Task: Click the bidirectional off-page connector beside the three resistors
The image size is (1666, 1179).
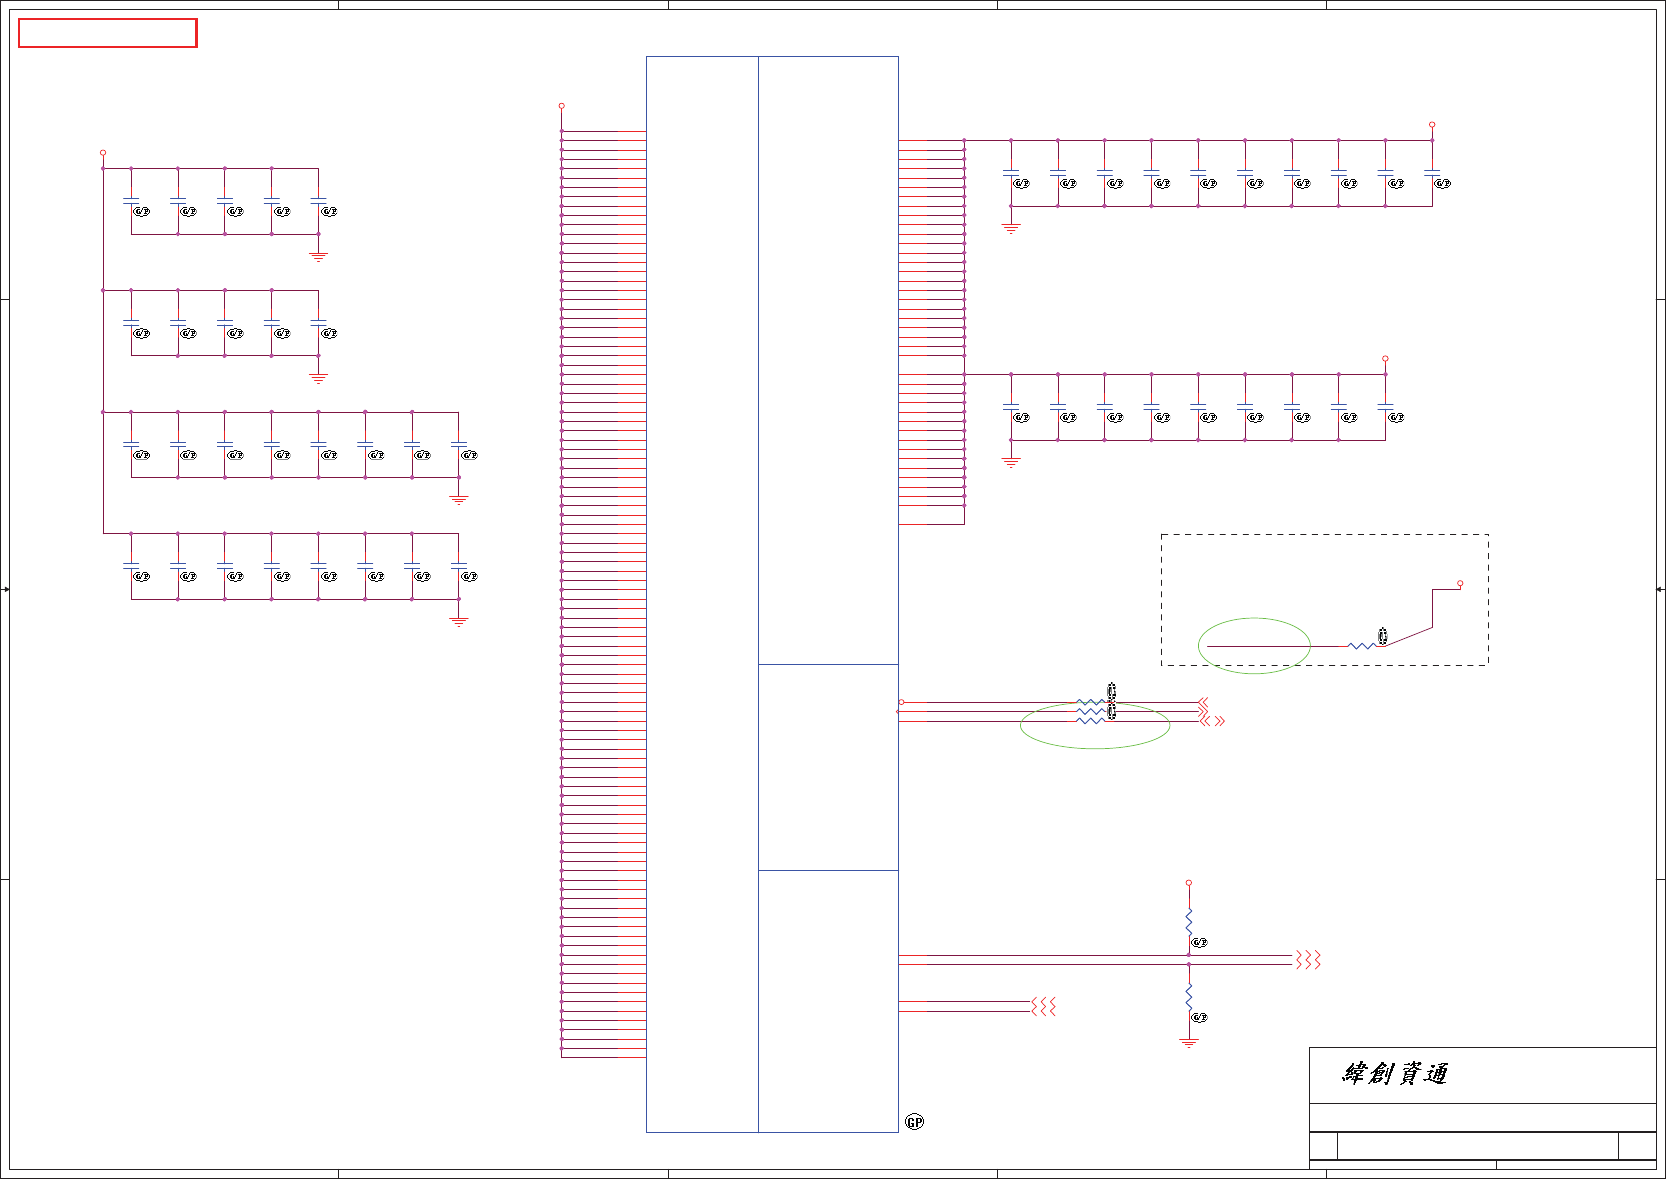Action: coord(1213,720)
